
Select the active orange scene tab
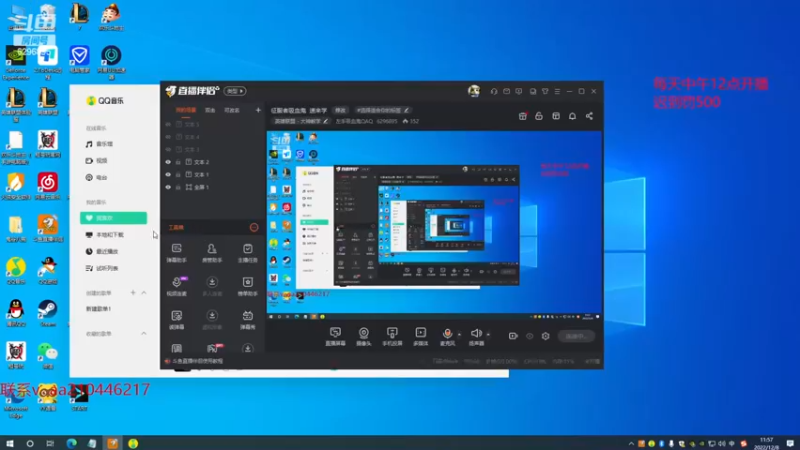(186, 110)
